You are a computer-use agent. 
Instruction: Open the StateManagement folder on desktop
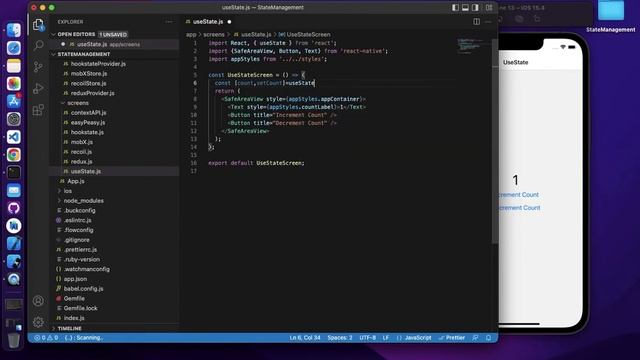point(611,17)
